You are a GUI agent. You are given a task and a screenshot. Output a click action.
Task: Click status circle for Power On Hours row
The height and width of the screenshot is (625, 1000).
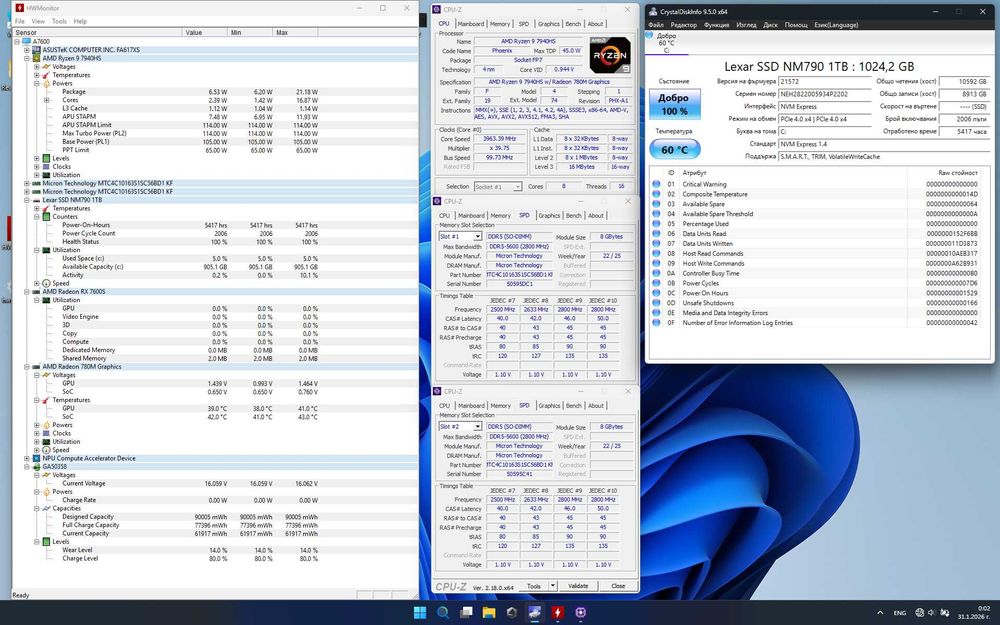pyautogui.click(x=656, y=293)
